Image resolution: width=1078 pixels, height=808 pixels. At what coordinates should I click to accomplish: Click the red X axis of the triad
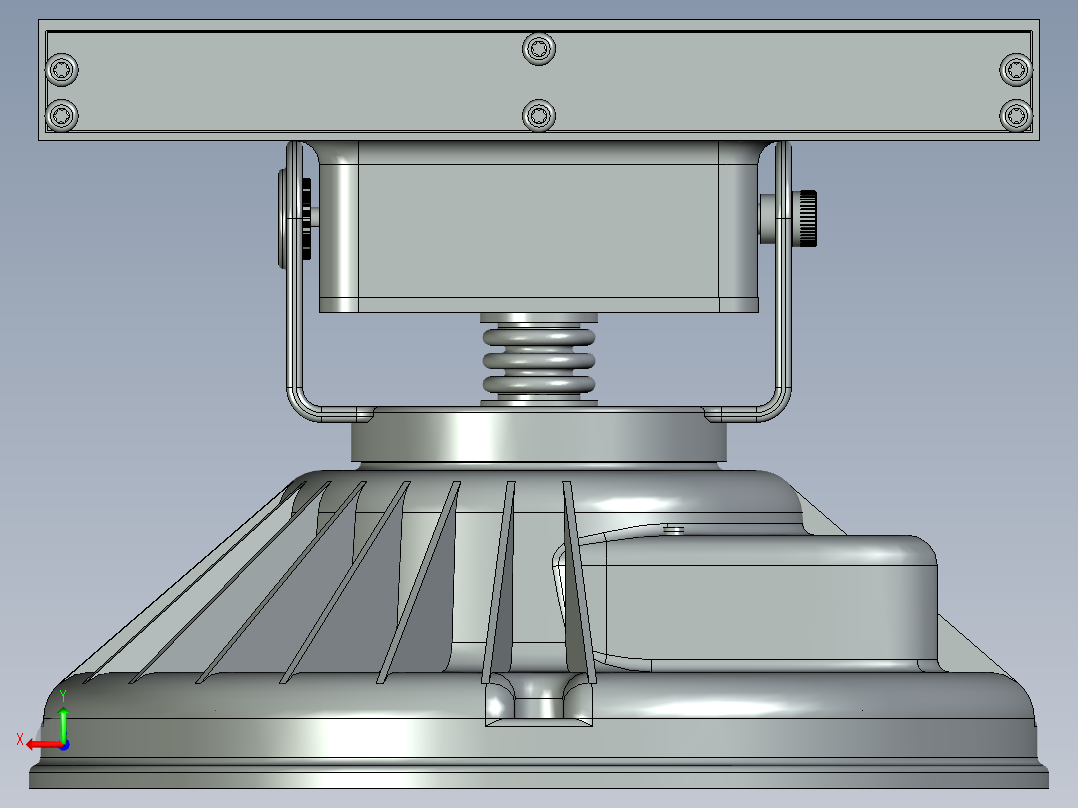(43, 745)
